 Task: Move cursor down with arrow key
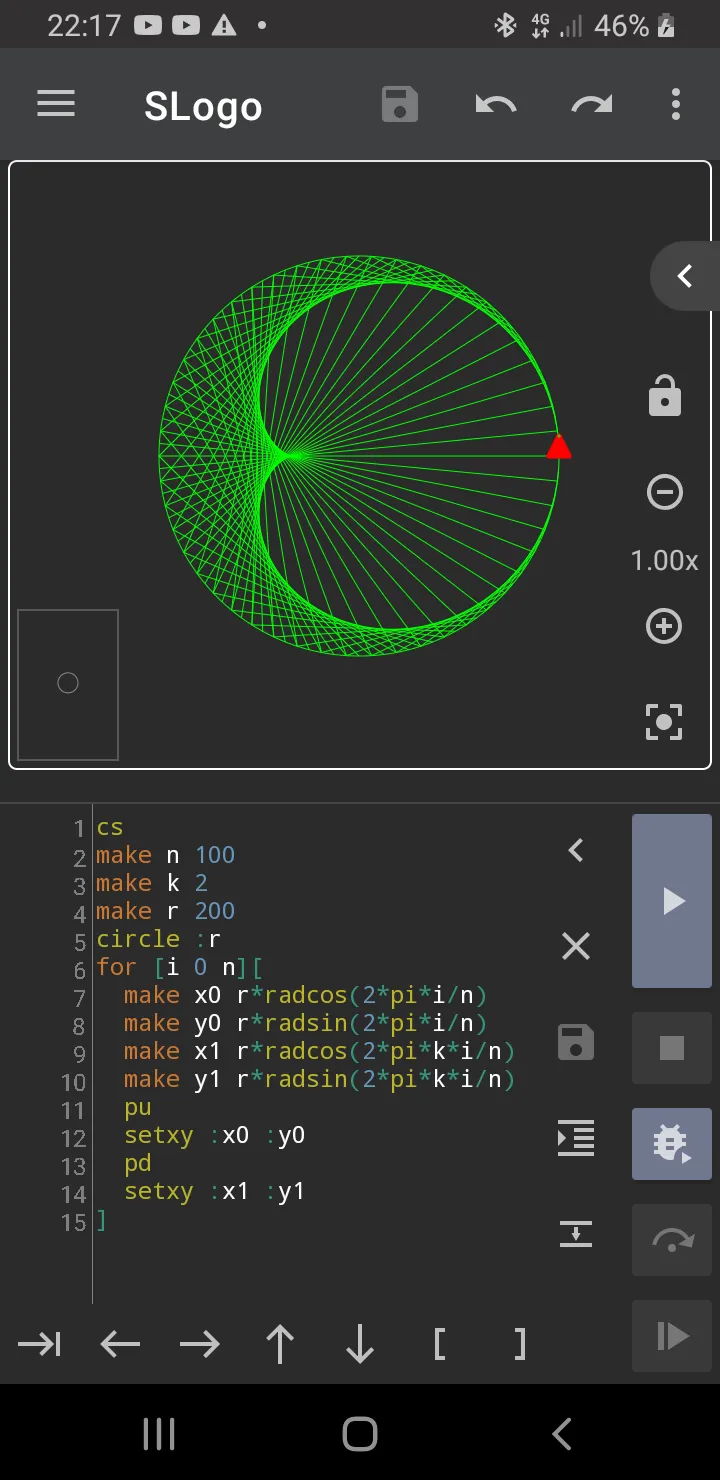click(x=360, y=1345)
